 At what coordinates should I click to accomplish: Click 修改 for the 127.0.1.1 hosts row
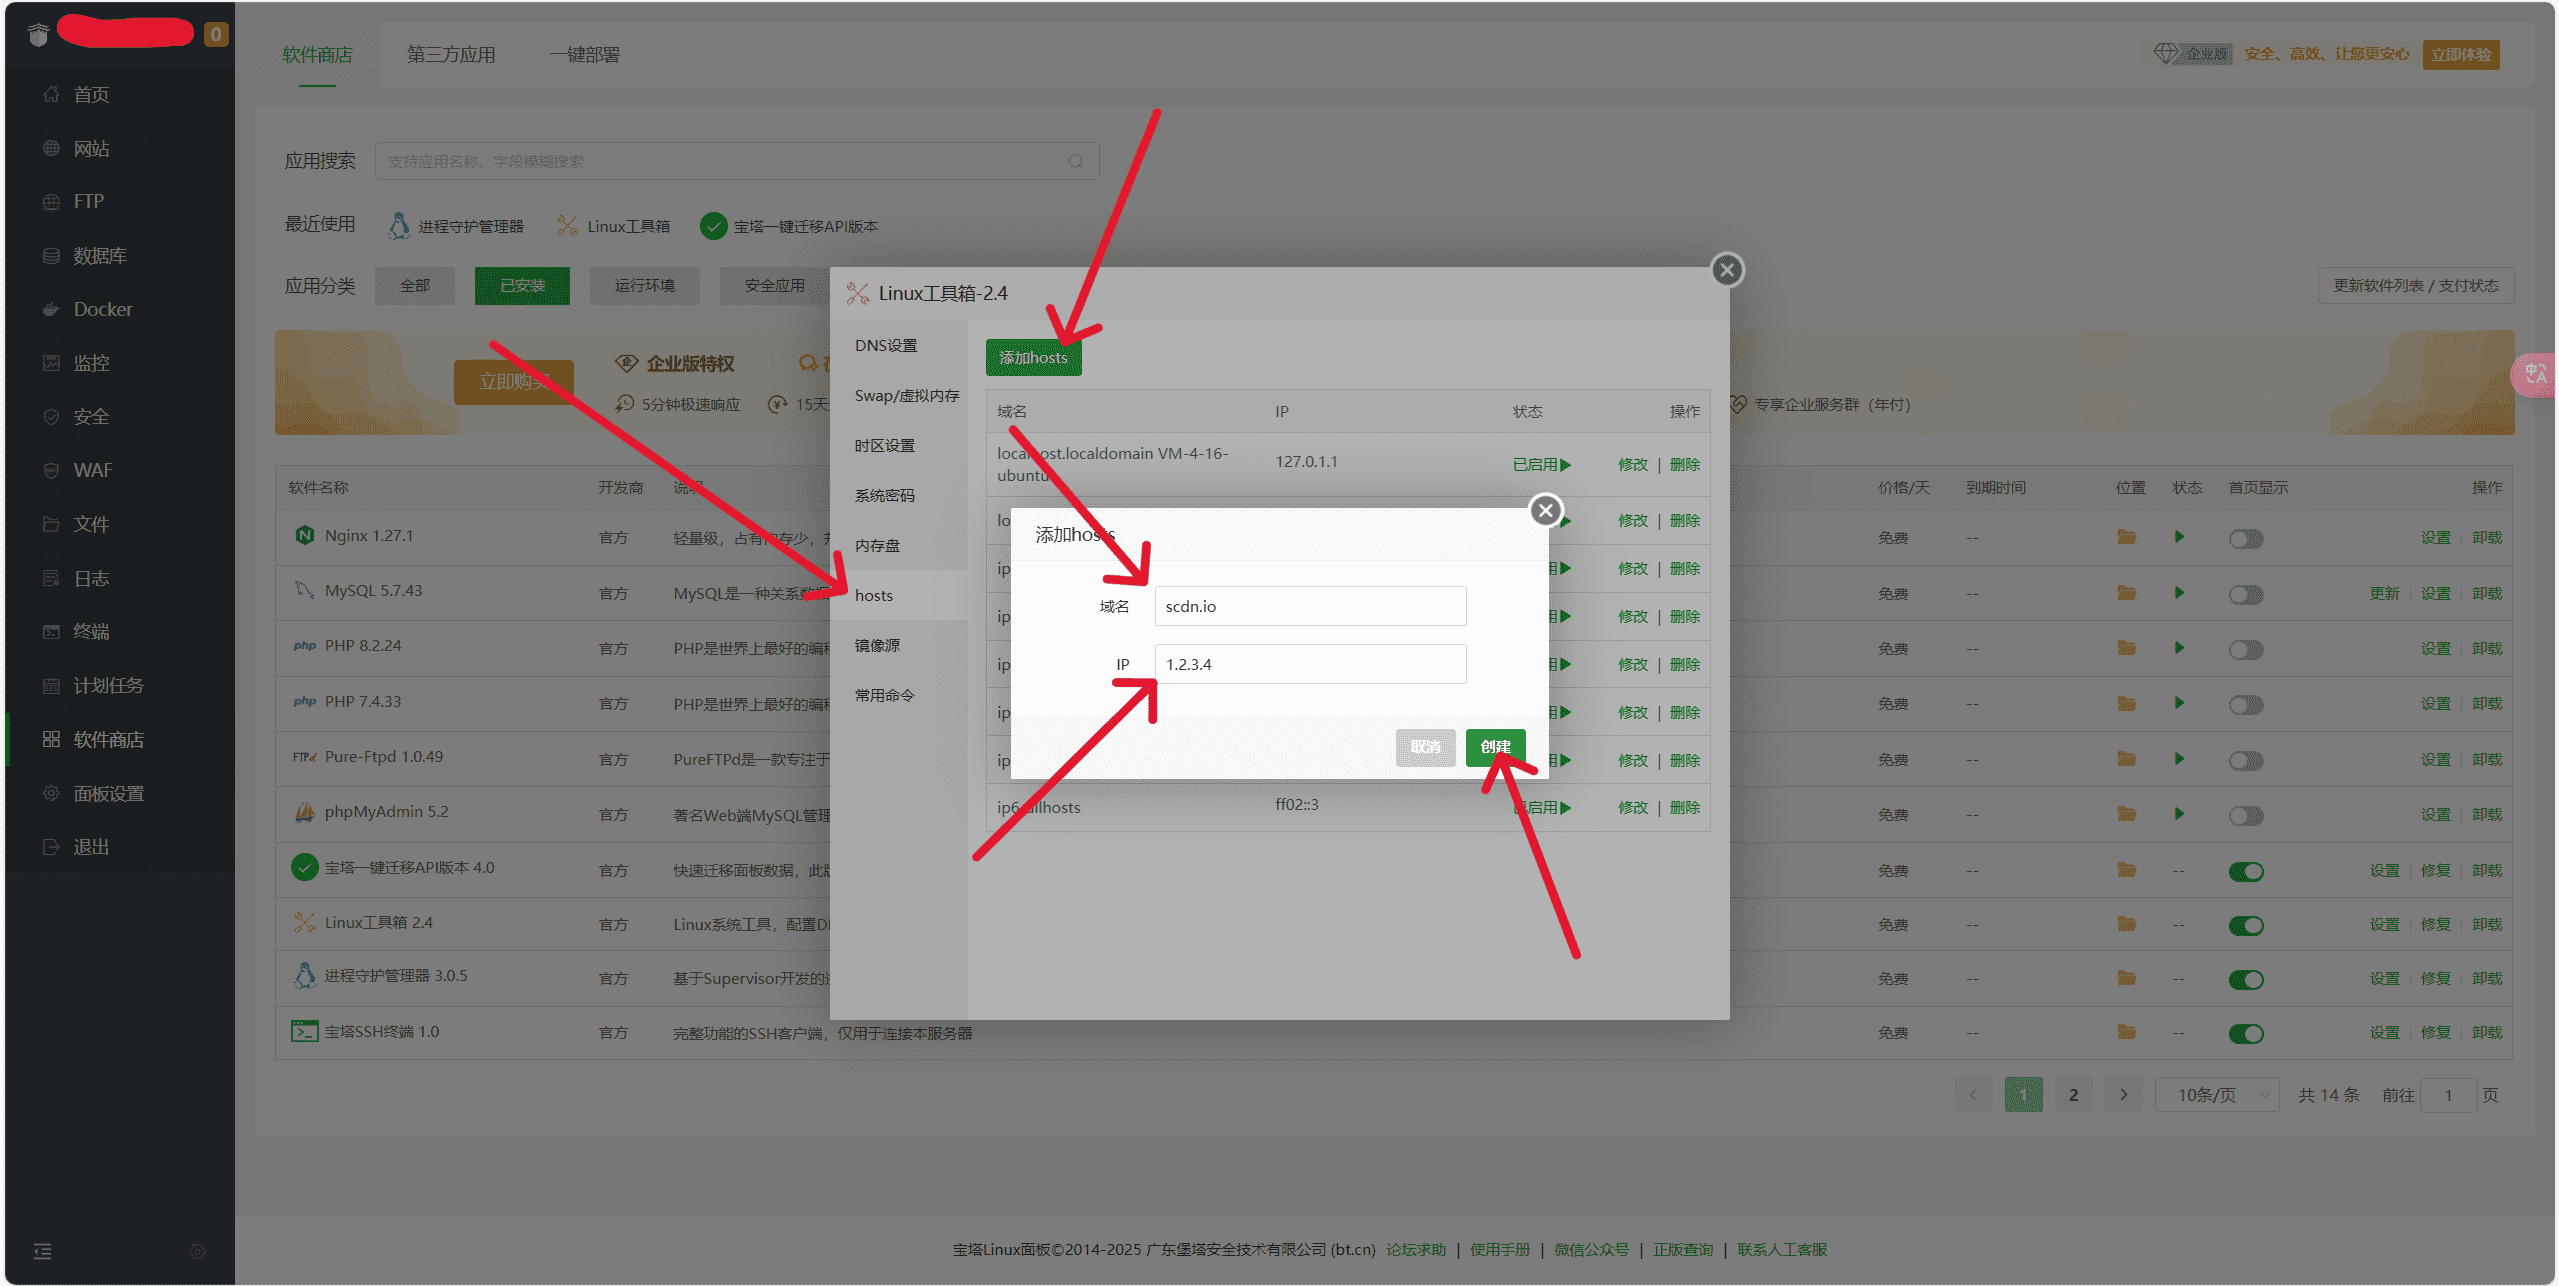pos(1633,465)
